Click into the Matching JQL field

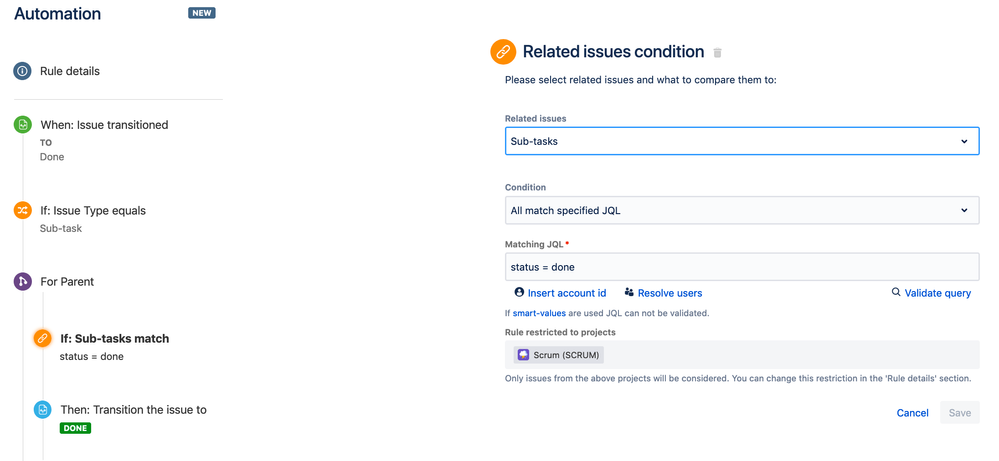(x=741, y=267)
